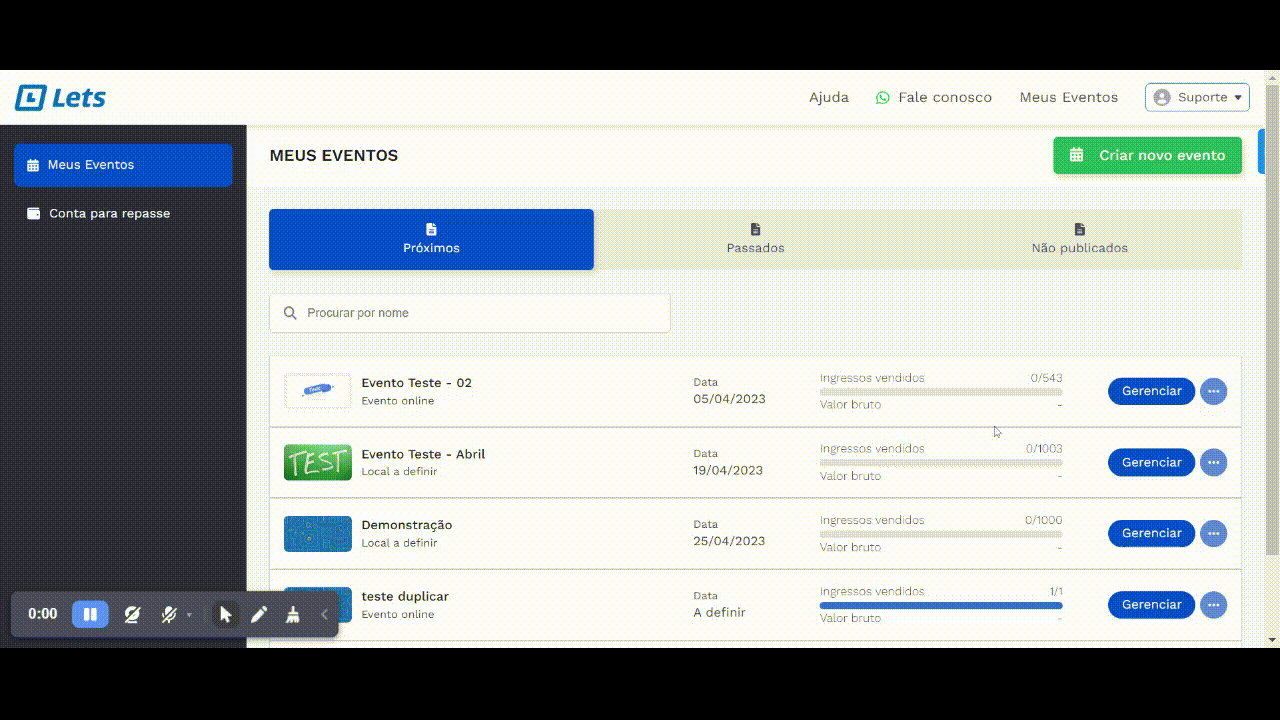1280x720 pixels.
Task: Select the pen drawing tool
Action: 259,614
